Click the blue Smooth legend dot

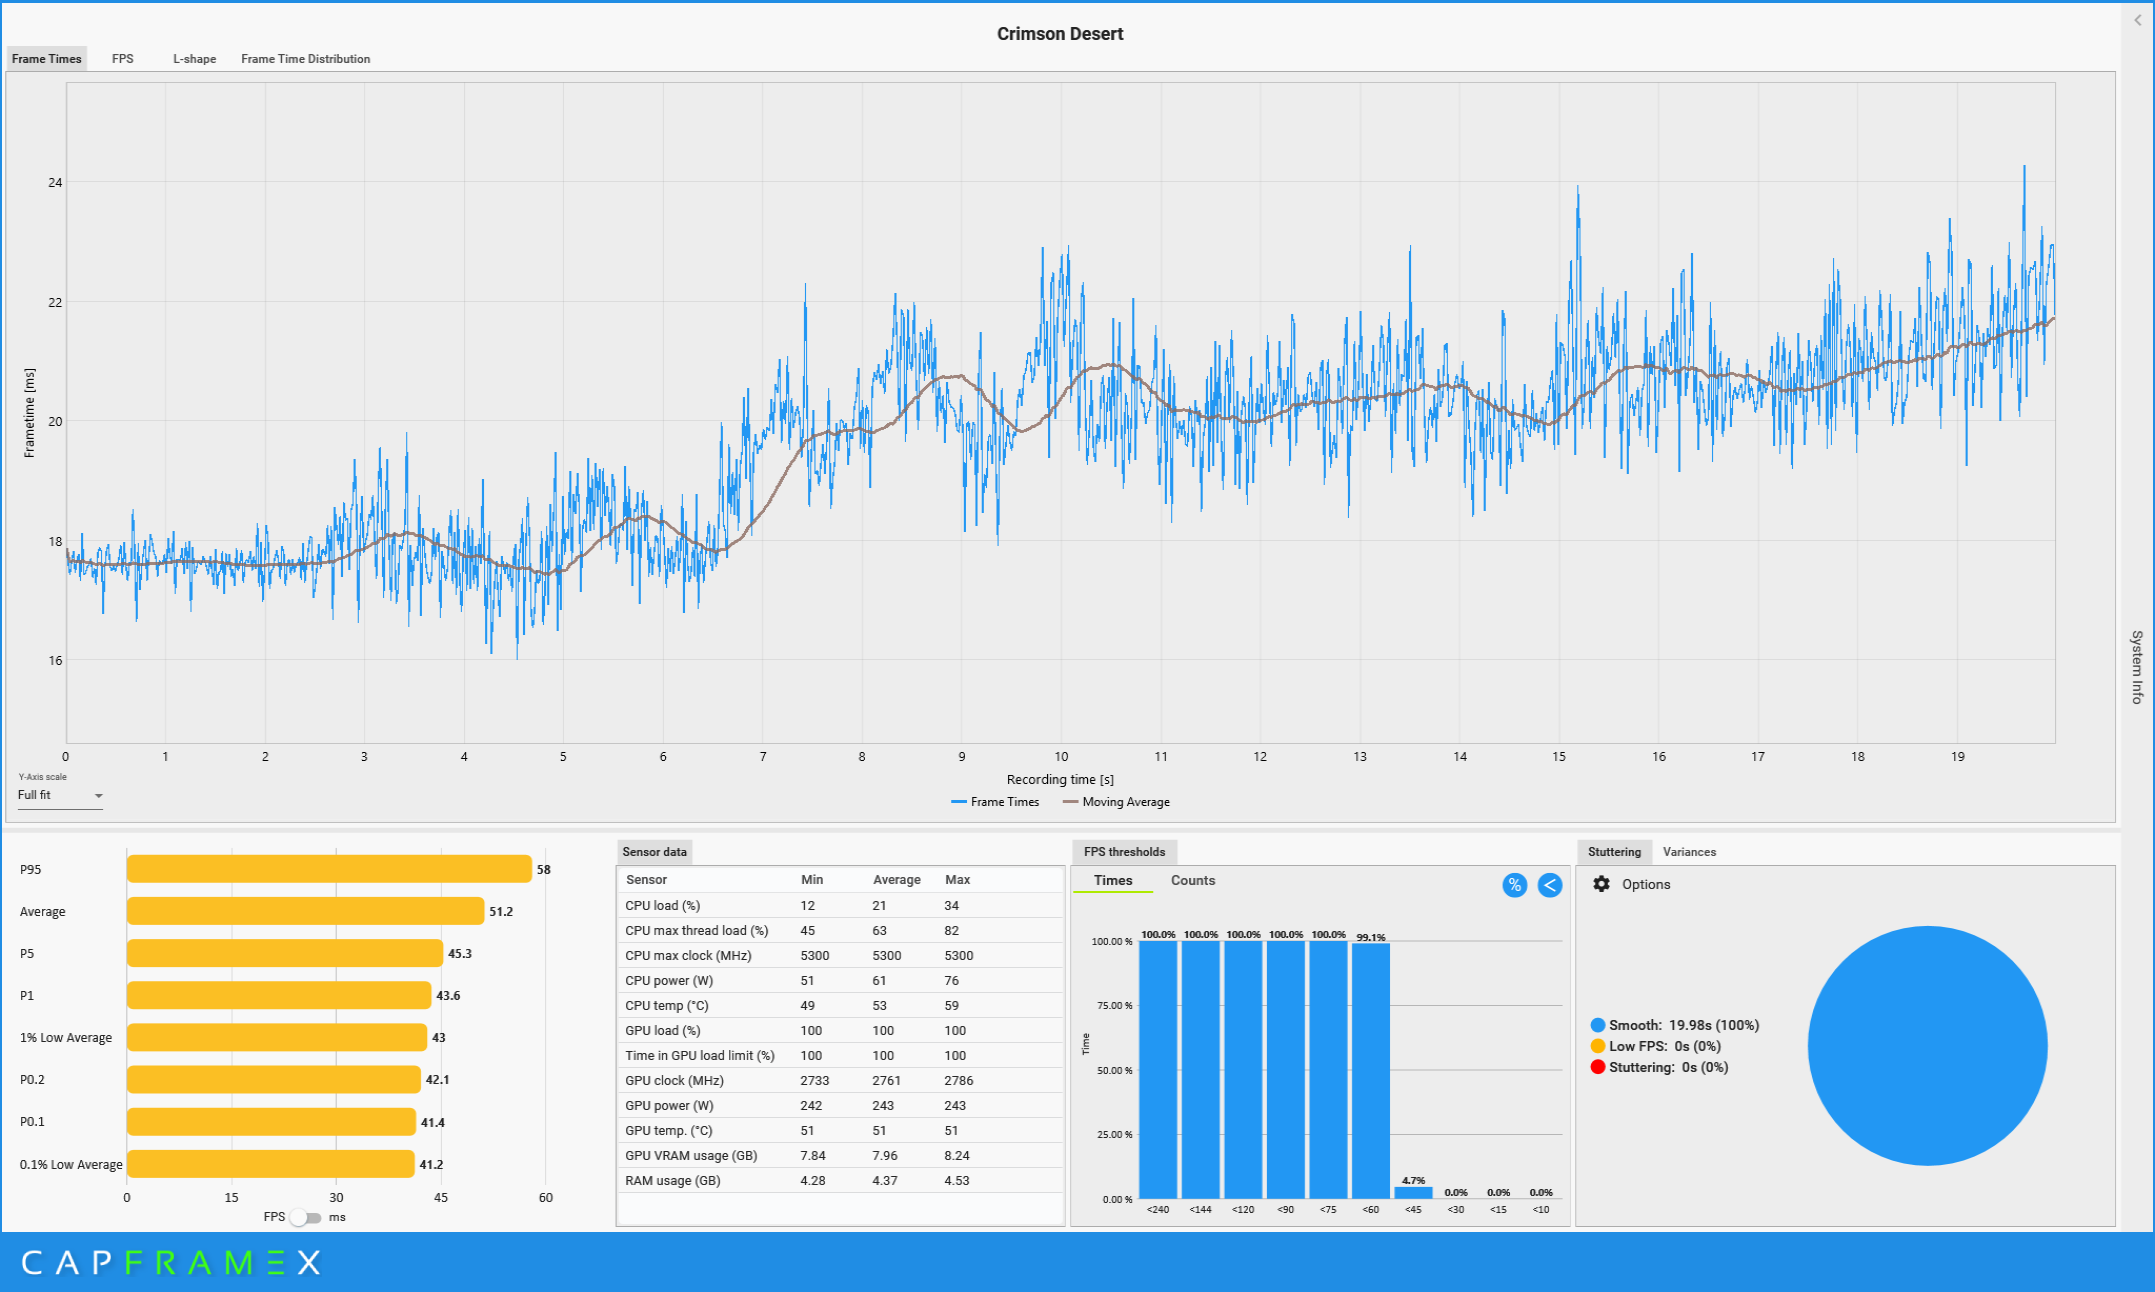[x=1597, y=1025]
